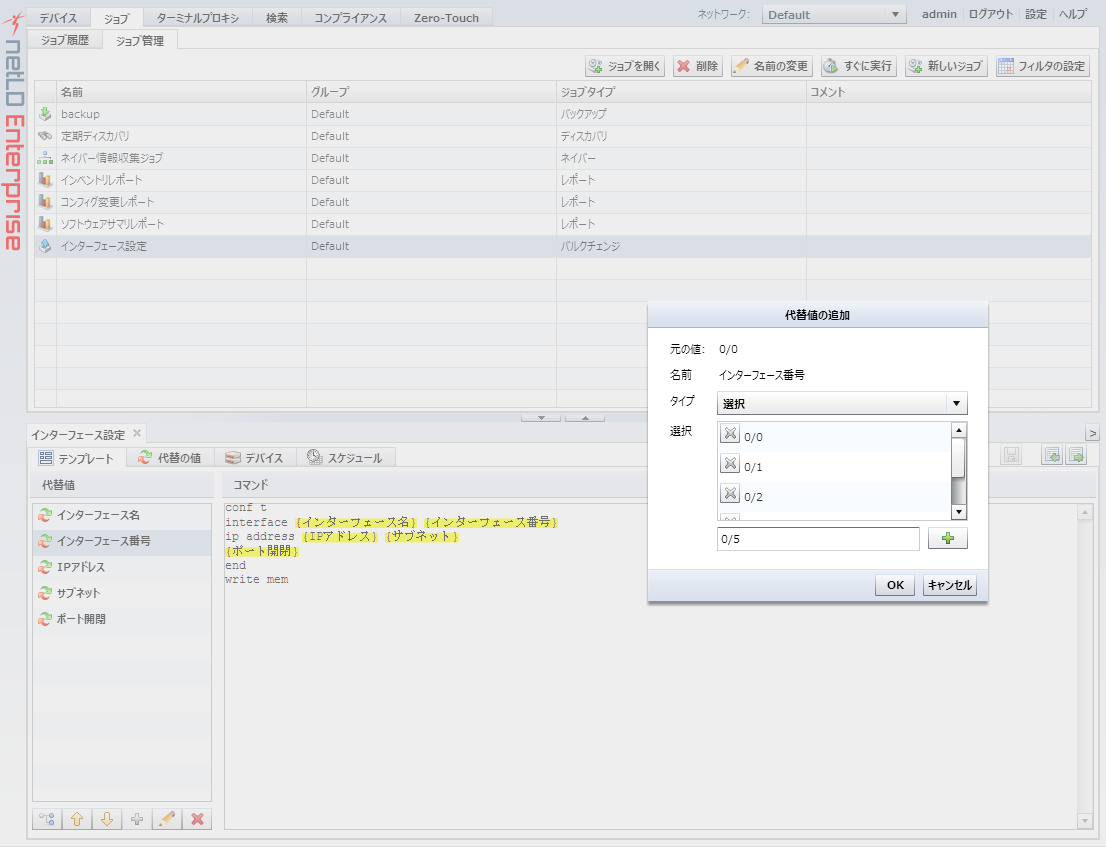Remove the 0/1 choice from selection list

[x=730, y=464]
